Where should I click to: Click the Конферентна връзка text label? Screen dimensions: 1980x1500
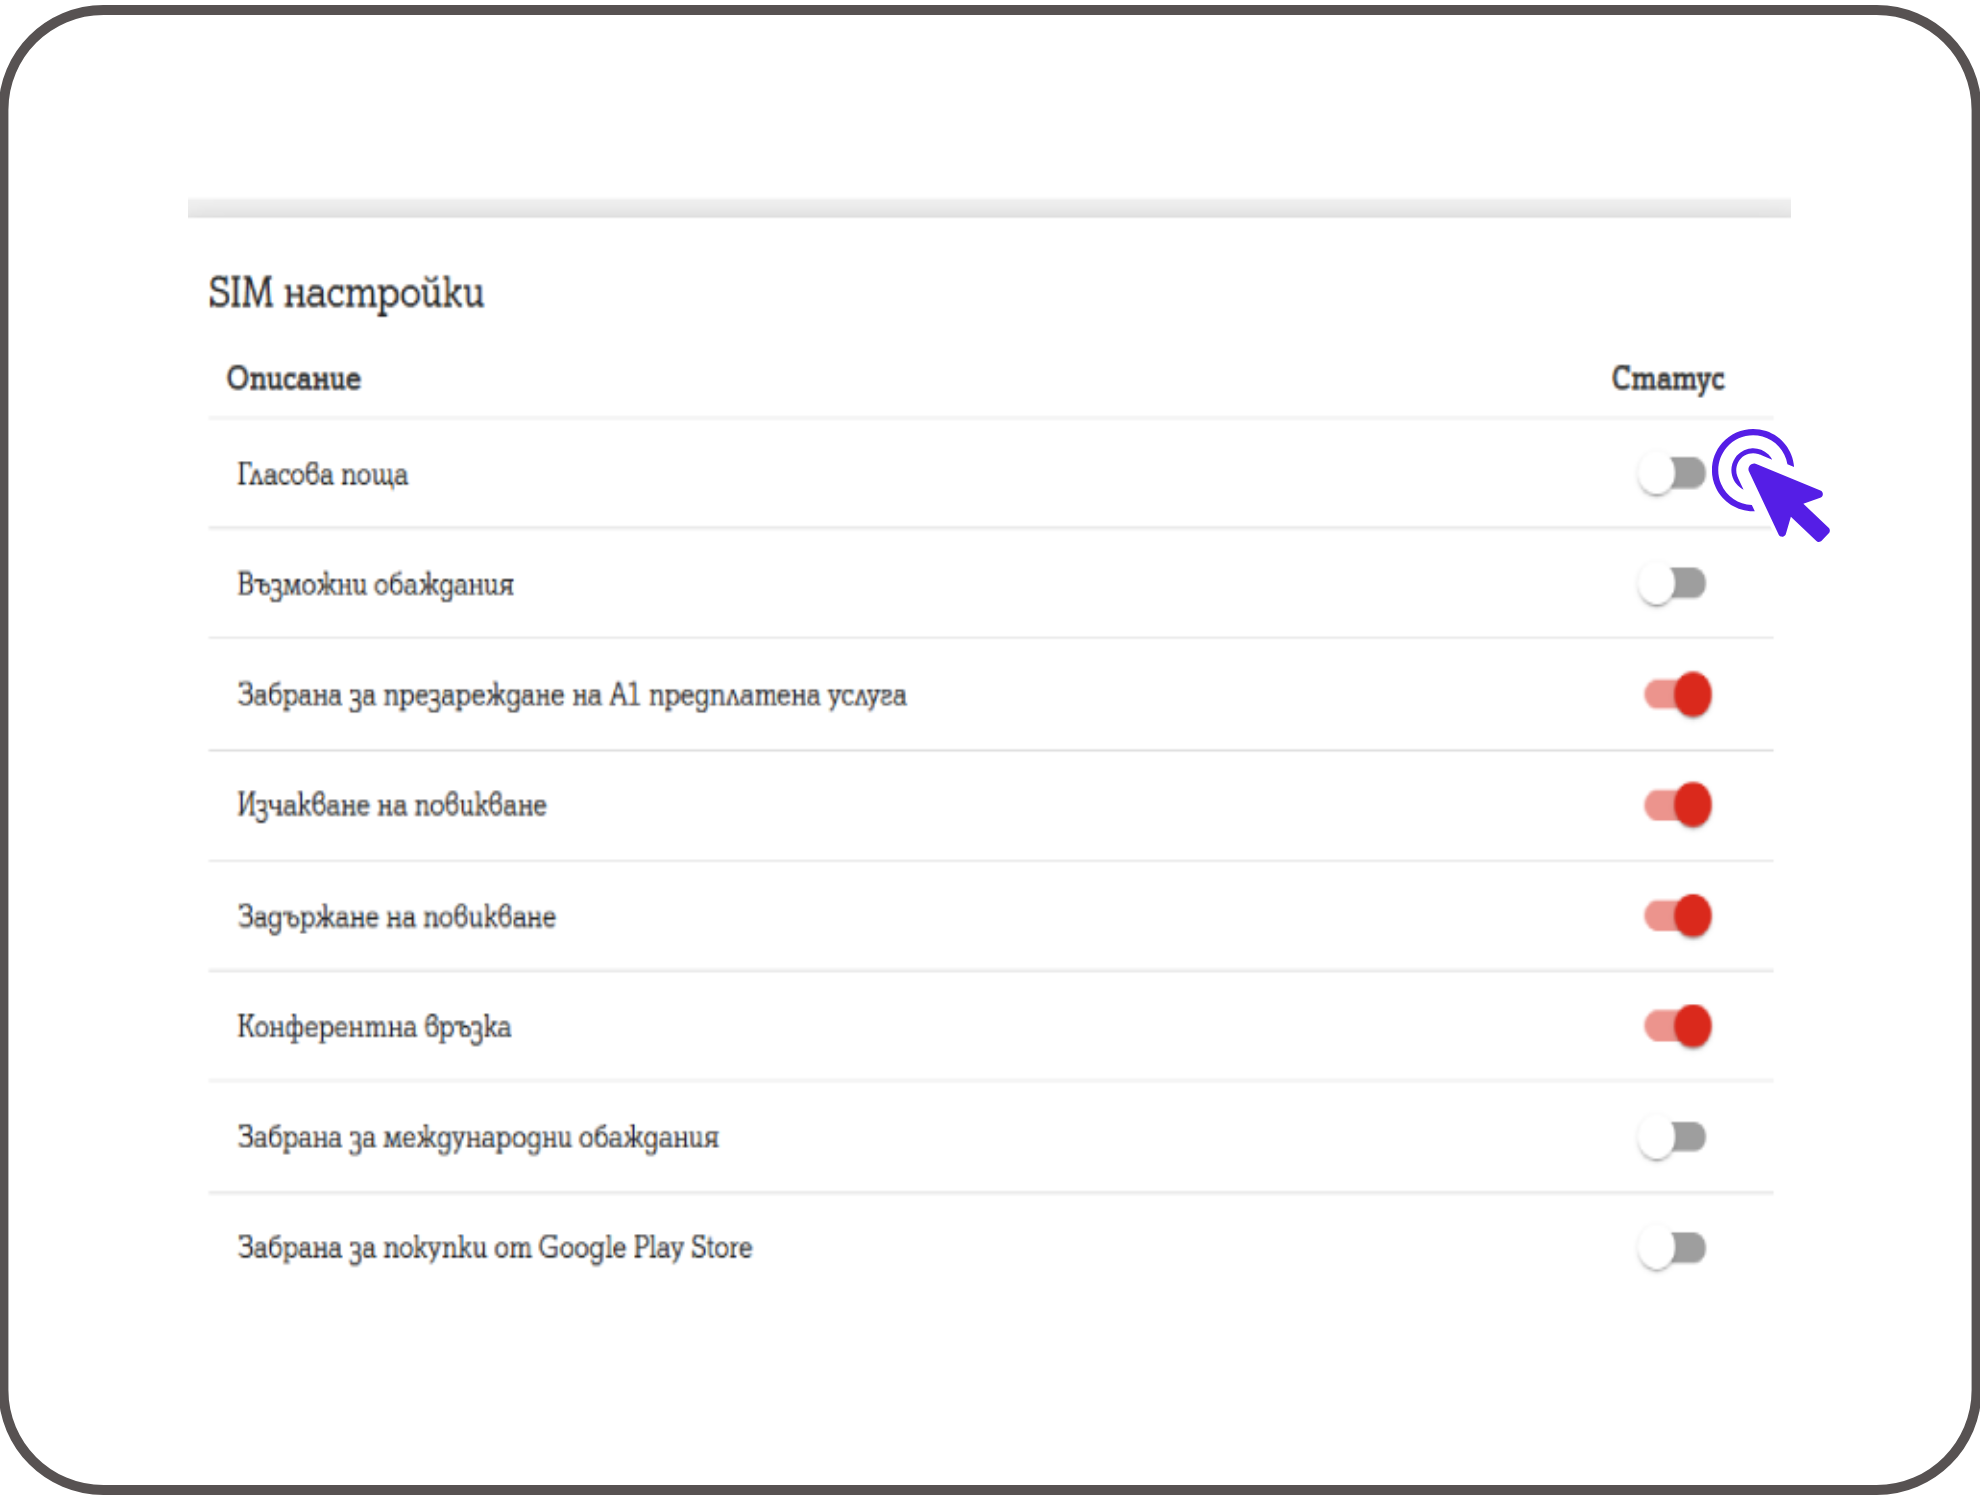coord(374,1027)
